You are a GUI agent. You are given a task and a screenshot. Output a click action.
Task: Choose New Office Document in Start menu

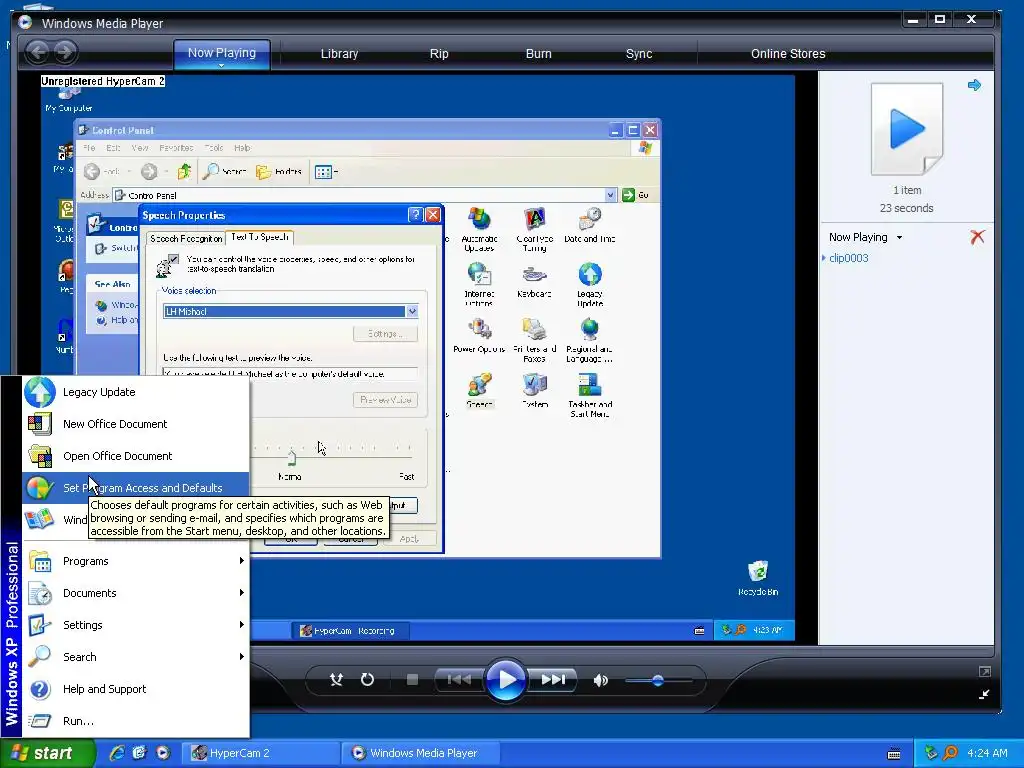pyautogui.click(x=136, y=424)
